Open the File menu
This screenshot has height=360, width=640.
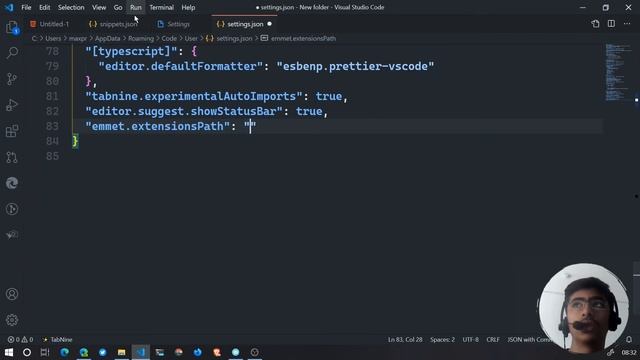26,7
